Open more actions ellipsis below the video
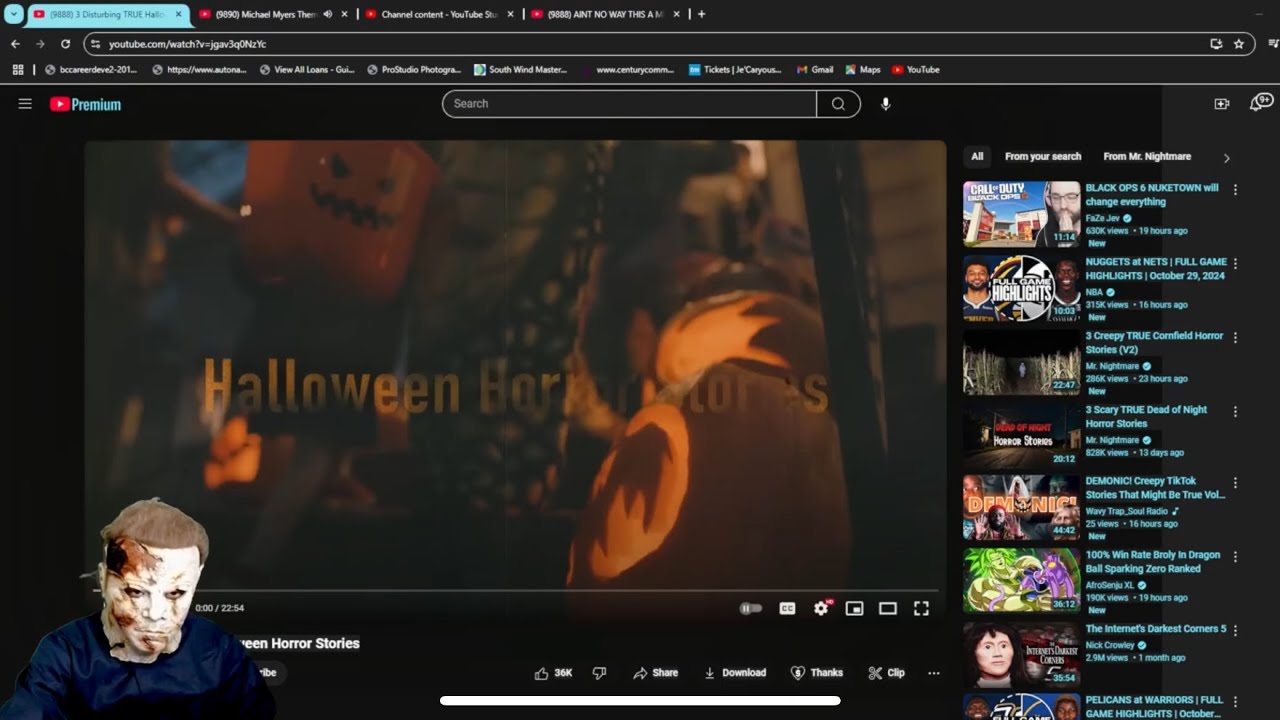 pyautogui.click(x=934, y=673)
